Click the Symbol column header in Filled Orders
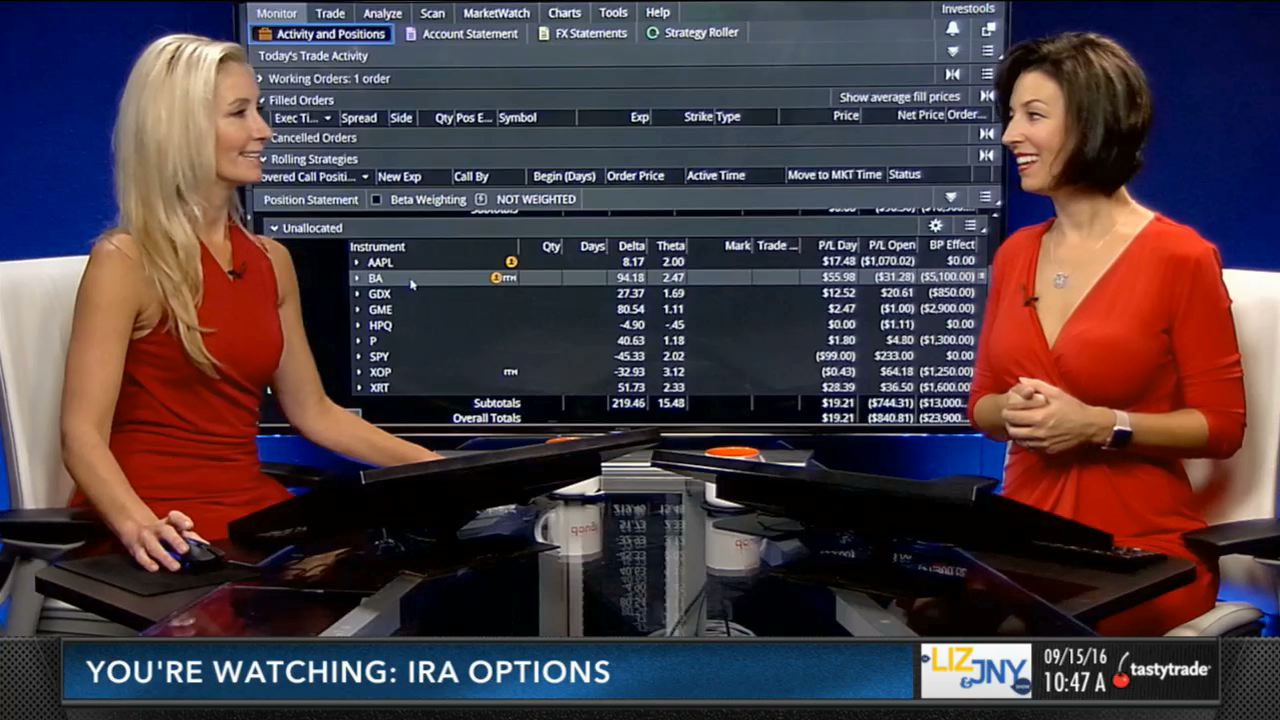Image resolution: width=1280 pixels, height=720 pixels. point(518,118)
